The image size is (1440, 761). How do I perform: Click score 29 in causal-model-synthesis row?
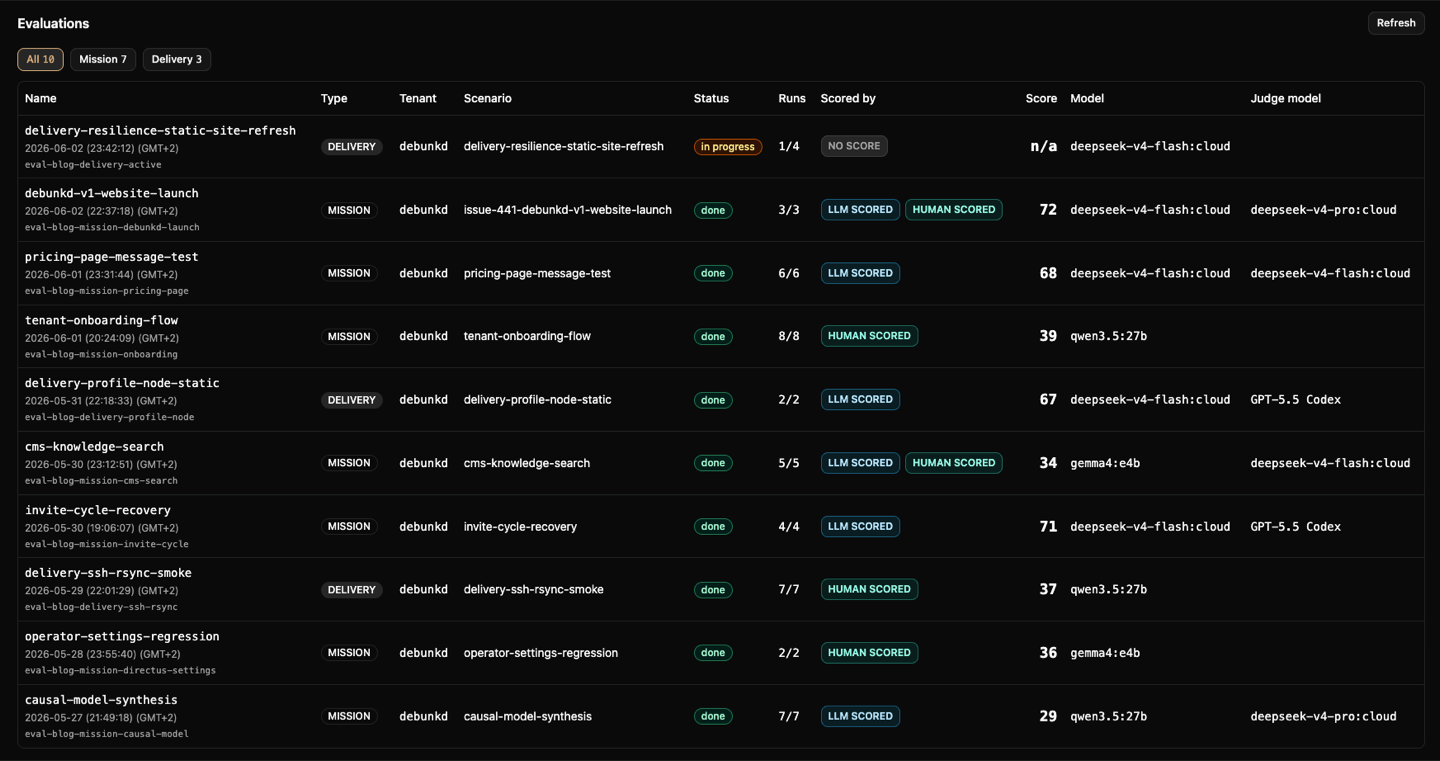(x=1048, y=716)
